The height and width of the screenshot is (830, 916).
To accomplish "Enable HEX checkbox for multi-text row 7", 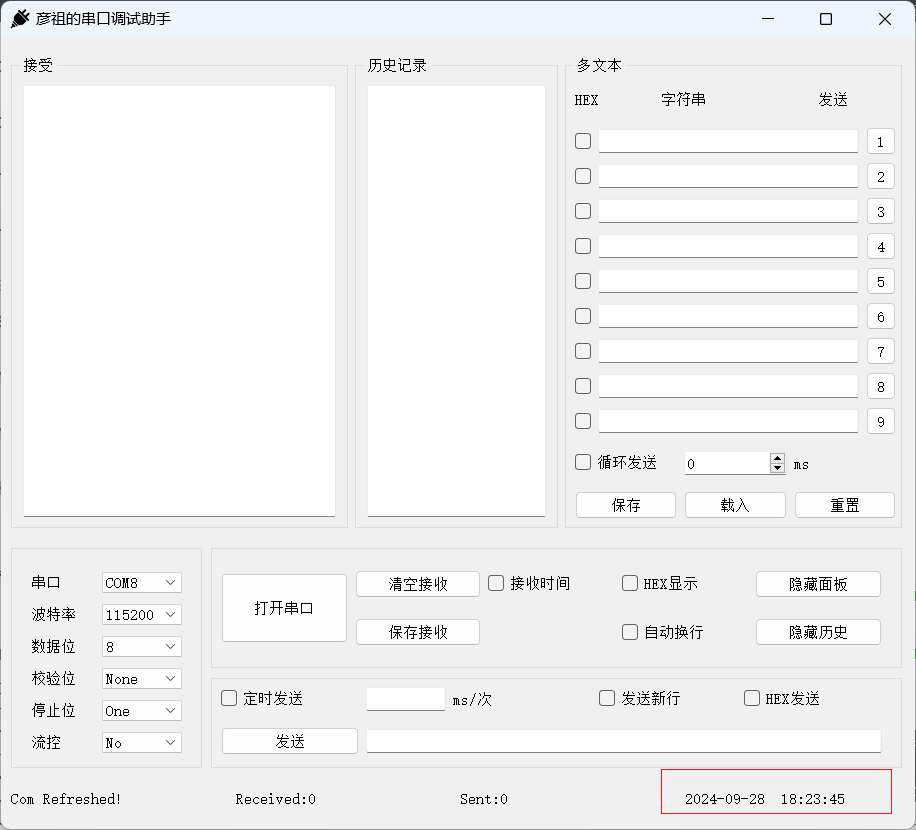I will (583, 352).
